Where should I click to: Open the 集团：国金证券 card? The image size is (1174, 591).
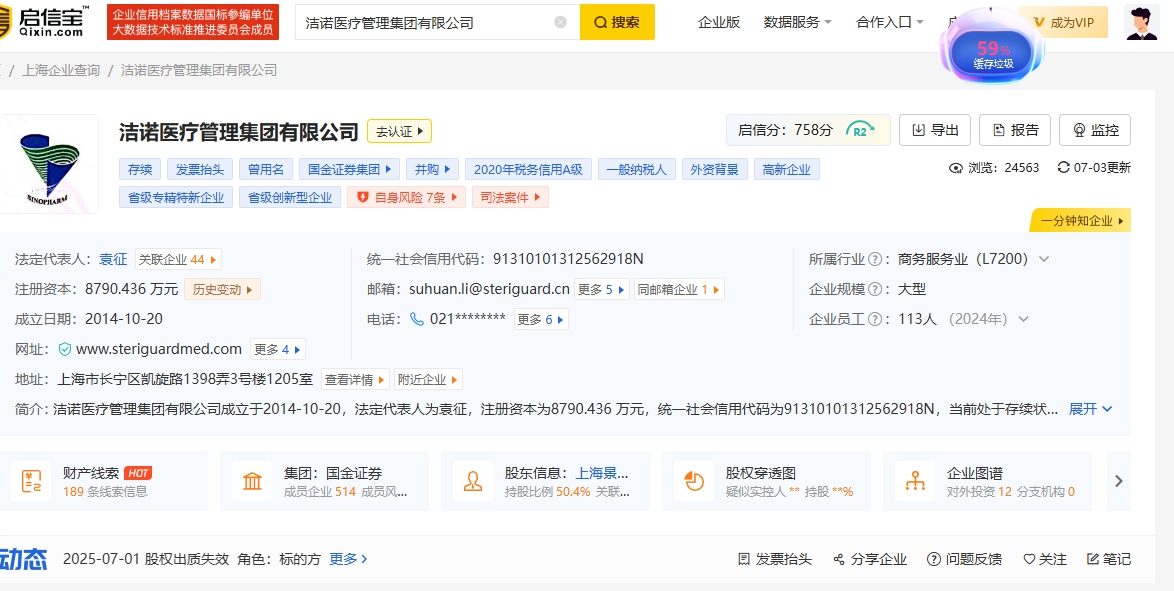point(325,481)
